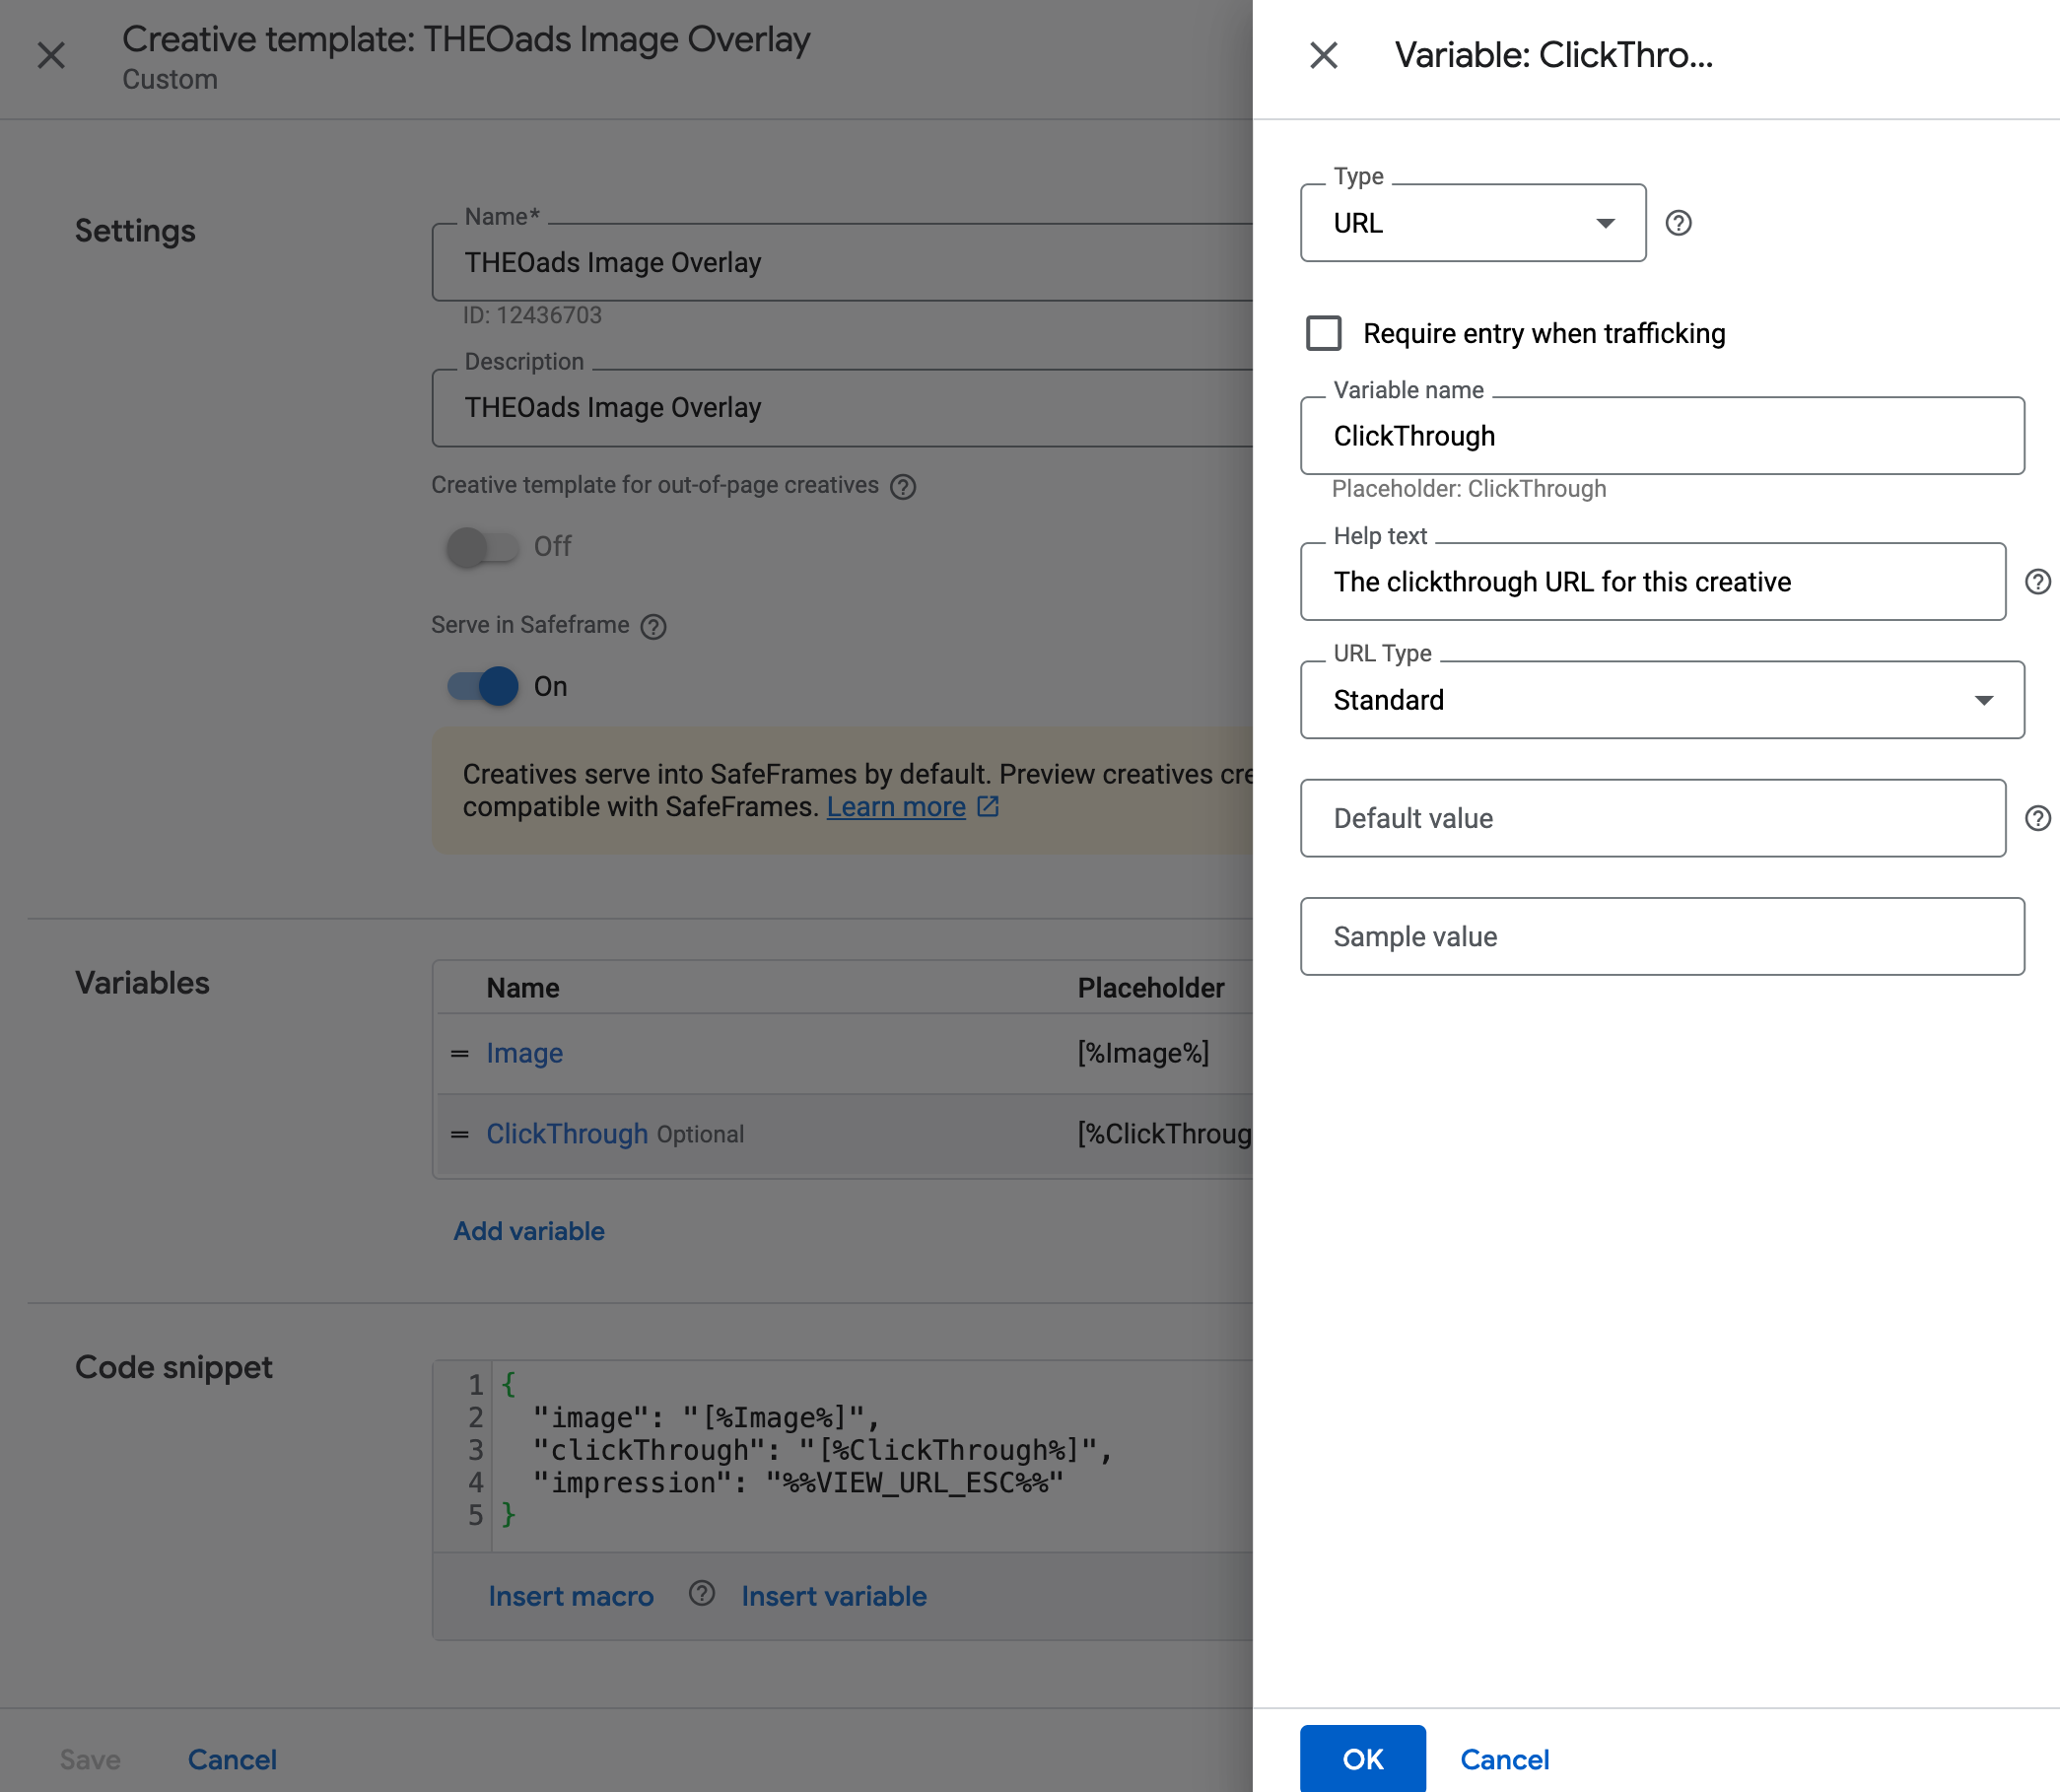The width and height of the screenshot is (2060, 1792).
Task: Click the OK button to confirm variable
Action: click(x=1363, y=1757)
